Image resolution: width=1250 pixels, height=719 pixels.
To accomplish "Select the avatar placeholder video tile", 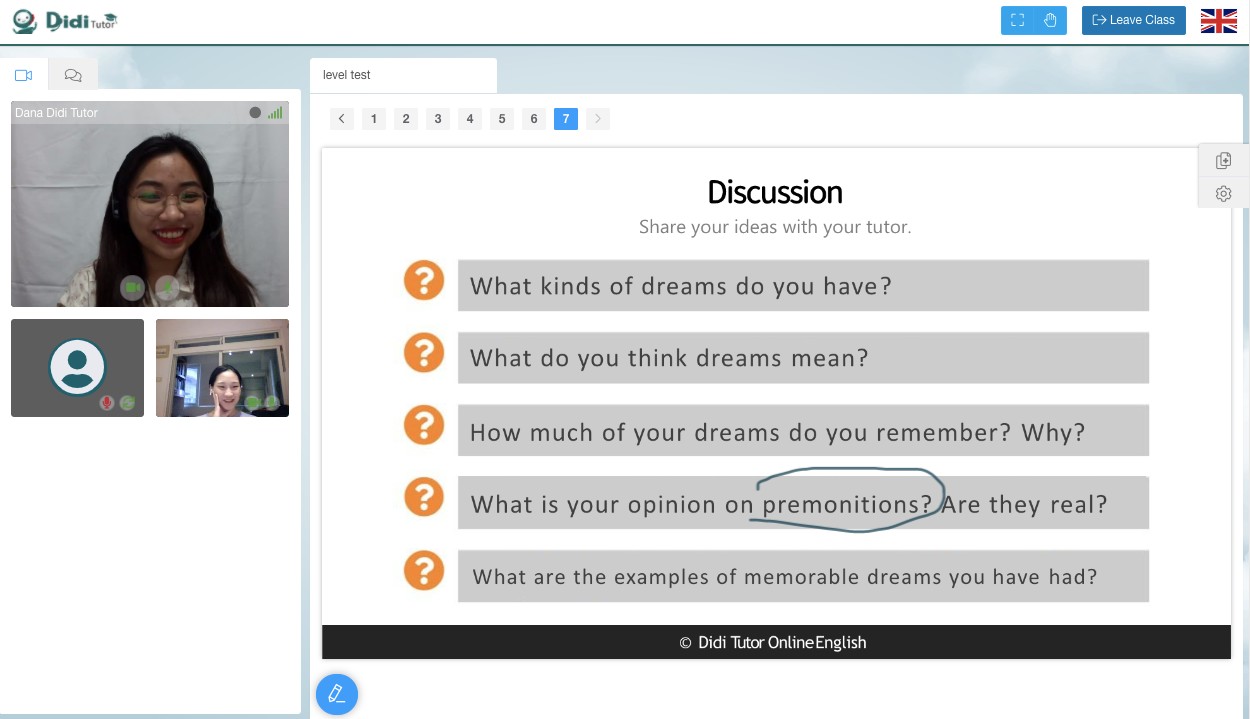I will click(x=77, y=368).
